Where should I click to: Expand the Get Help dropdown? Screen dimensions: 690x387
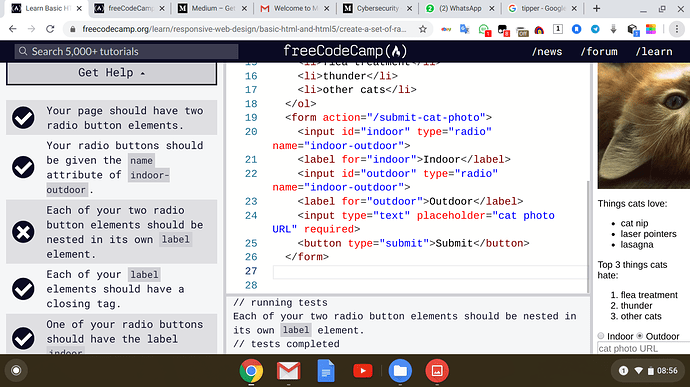coord(111,73)
